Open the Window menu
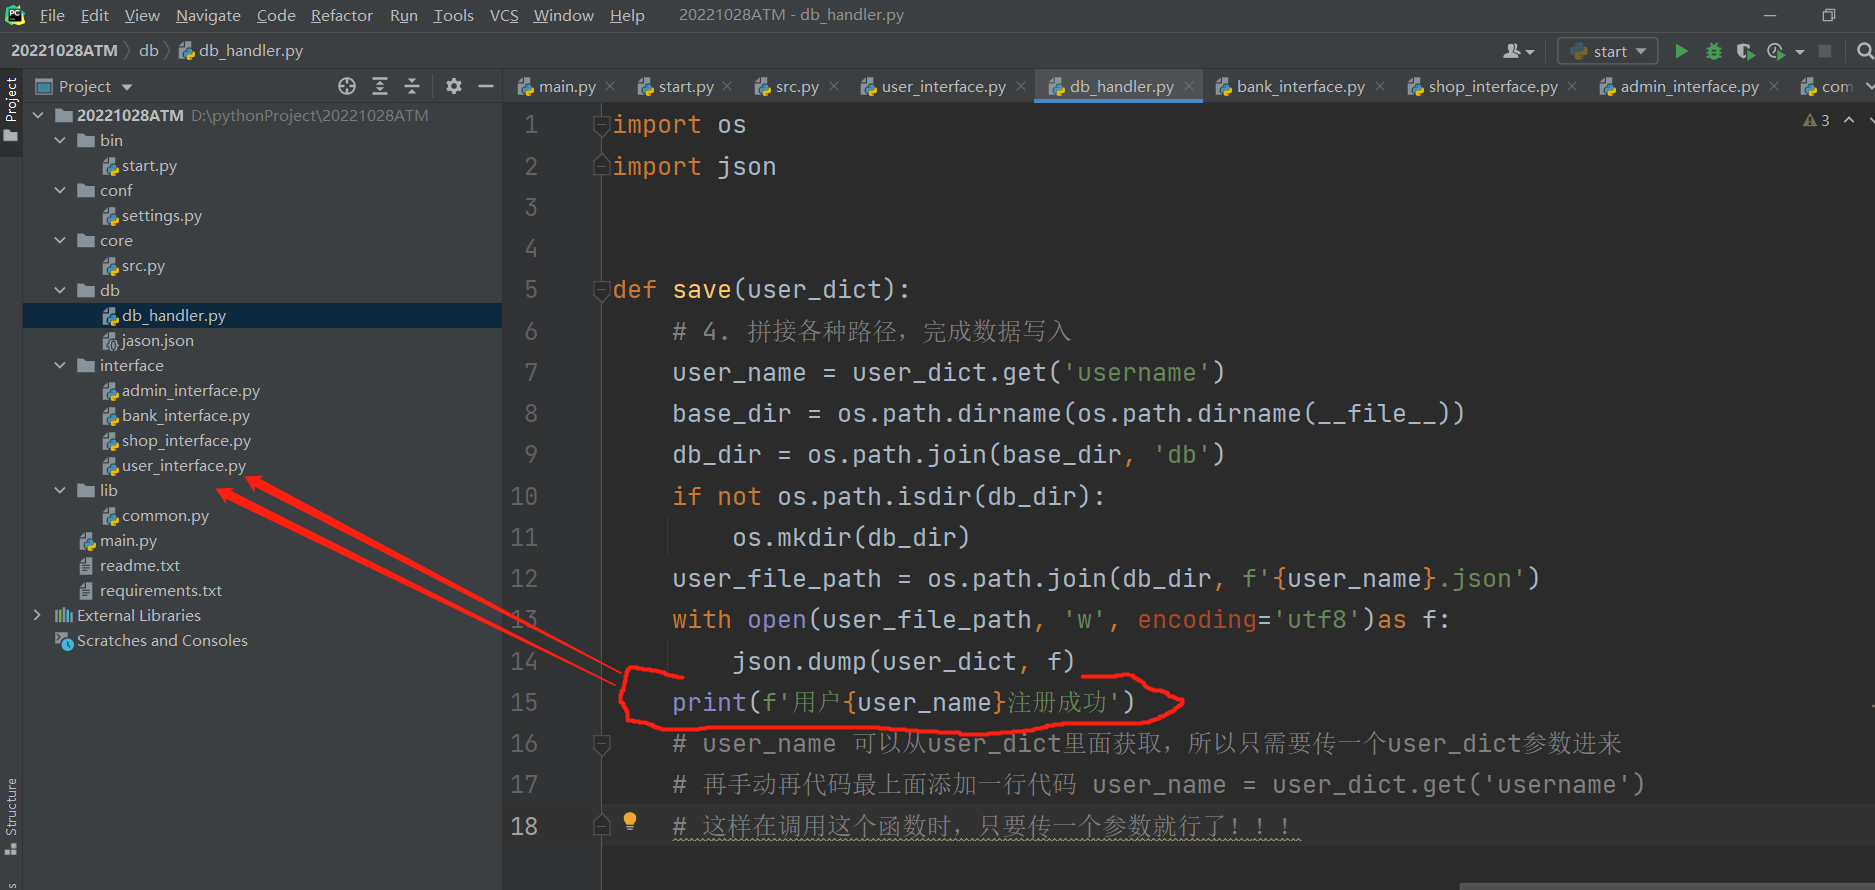Viewport: 1875px width, 890px height. pyautogui.click(x=563, y=15)
